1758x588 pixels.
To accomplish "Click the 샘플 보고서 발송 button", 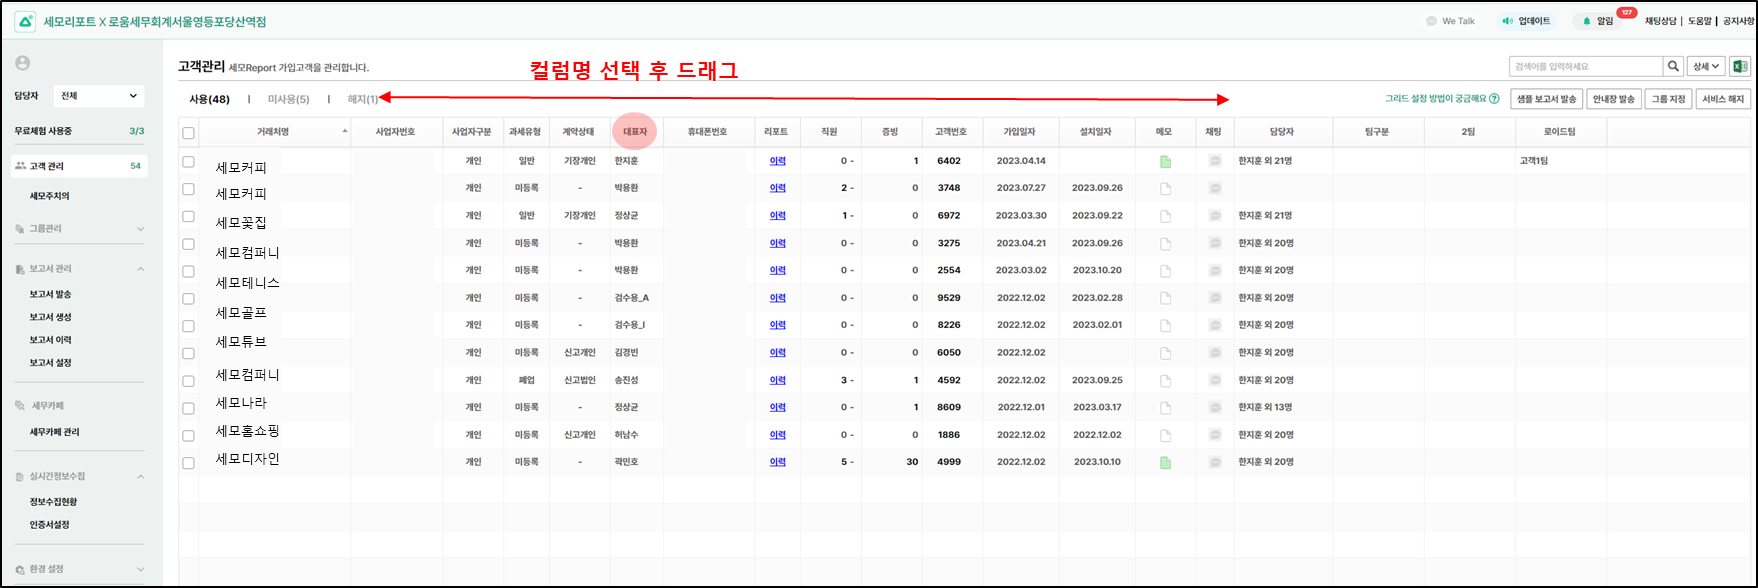I will click(1545, 99).
